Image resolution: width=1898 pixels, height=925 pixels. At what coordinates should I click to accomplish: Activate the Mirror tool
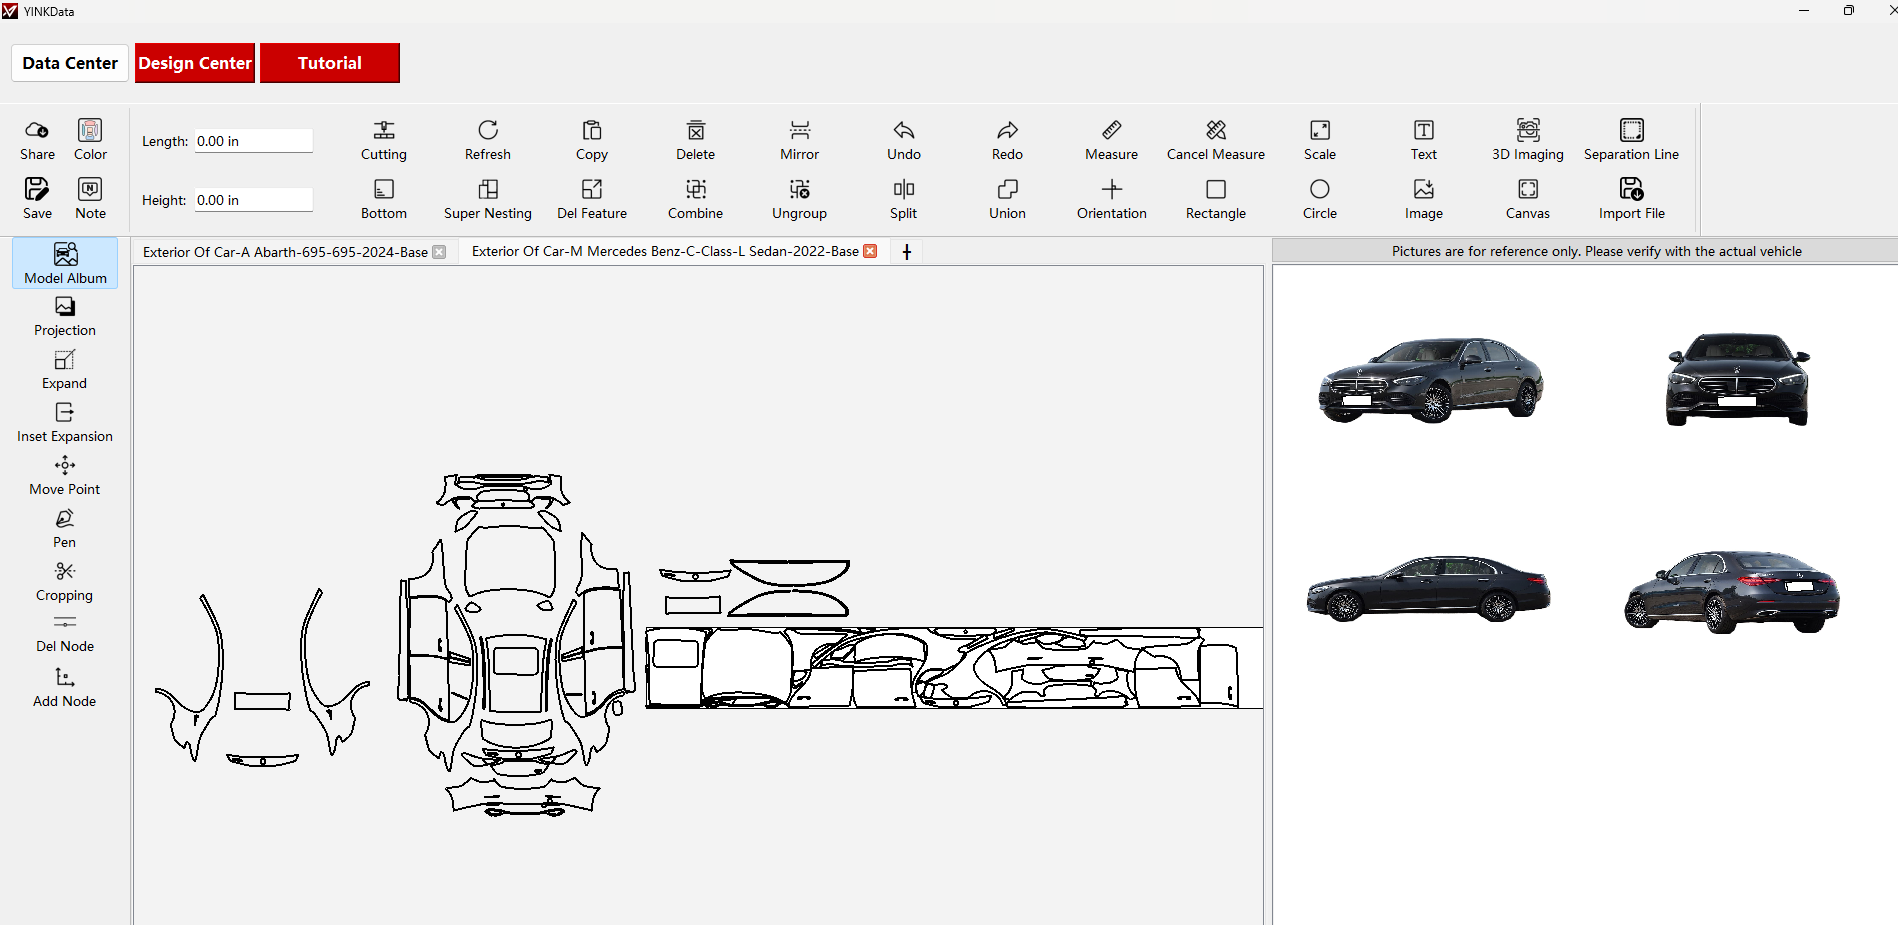click(x=799, y=131)
